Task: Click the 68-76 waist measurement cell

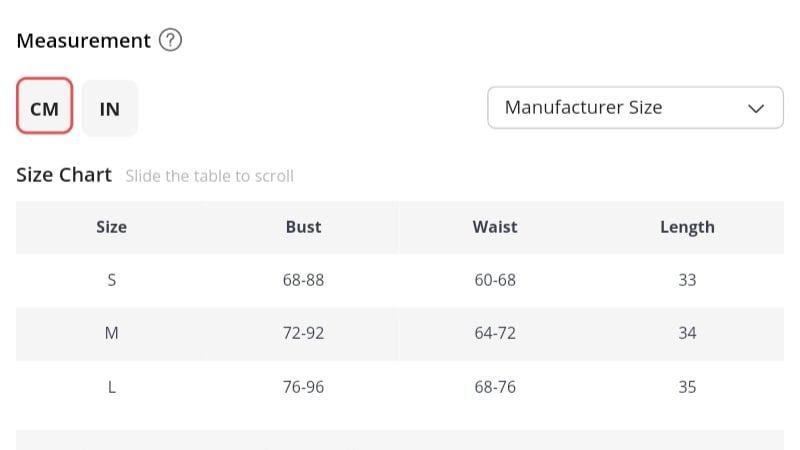Action: [495, 387]
